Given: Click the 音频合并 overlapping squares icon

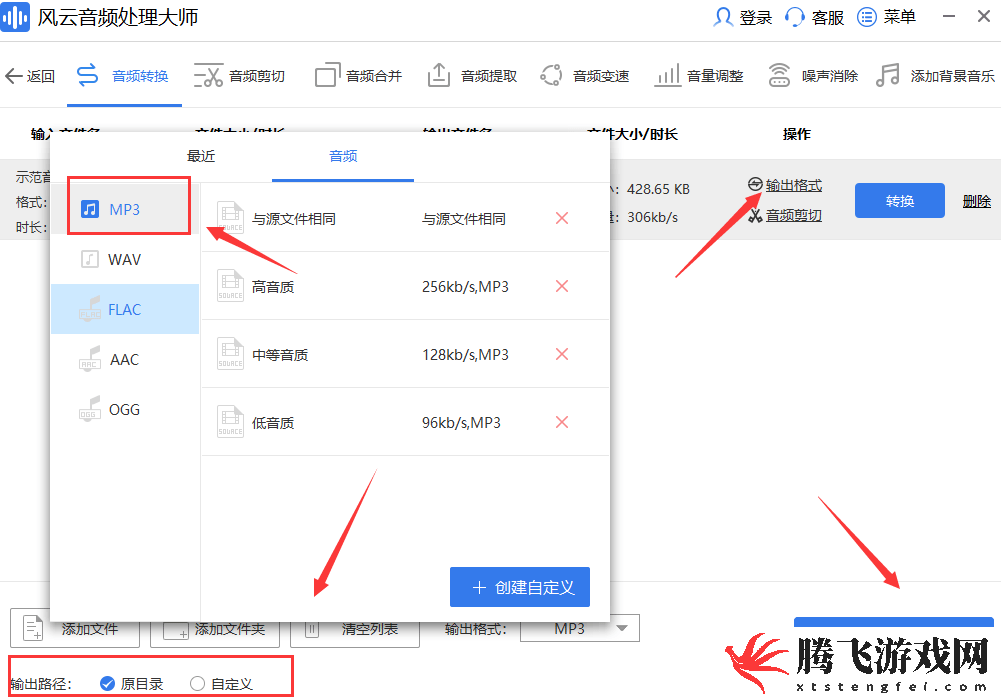Looking at the screenshot, I should 327,75.
